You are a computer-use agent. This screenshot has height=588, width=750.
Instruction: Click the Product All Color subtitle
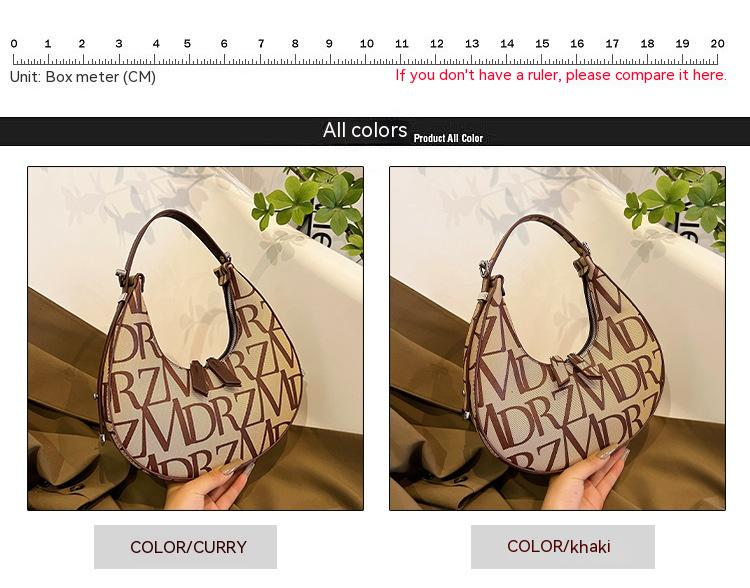(x=448, y=138)
